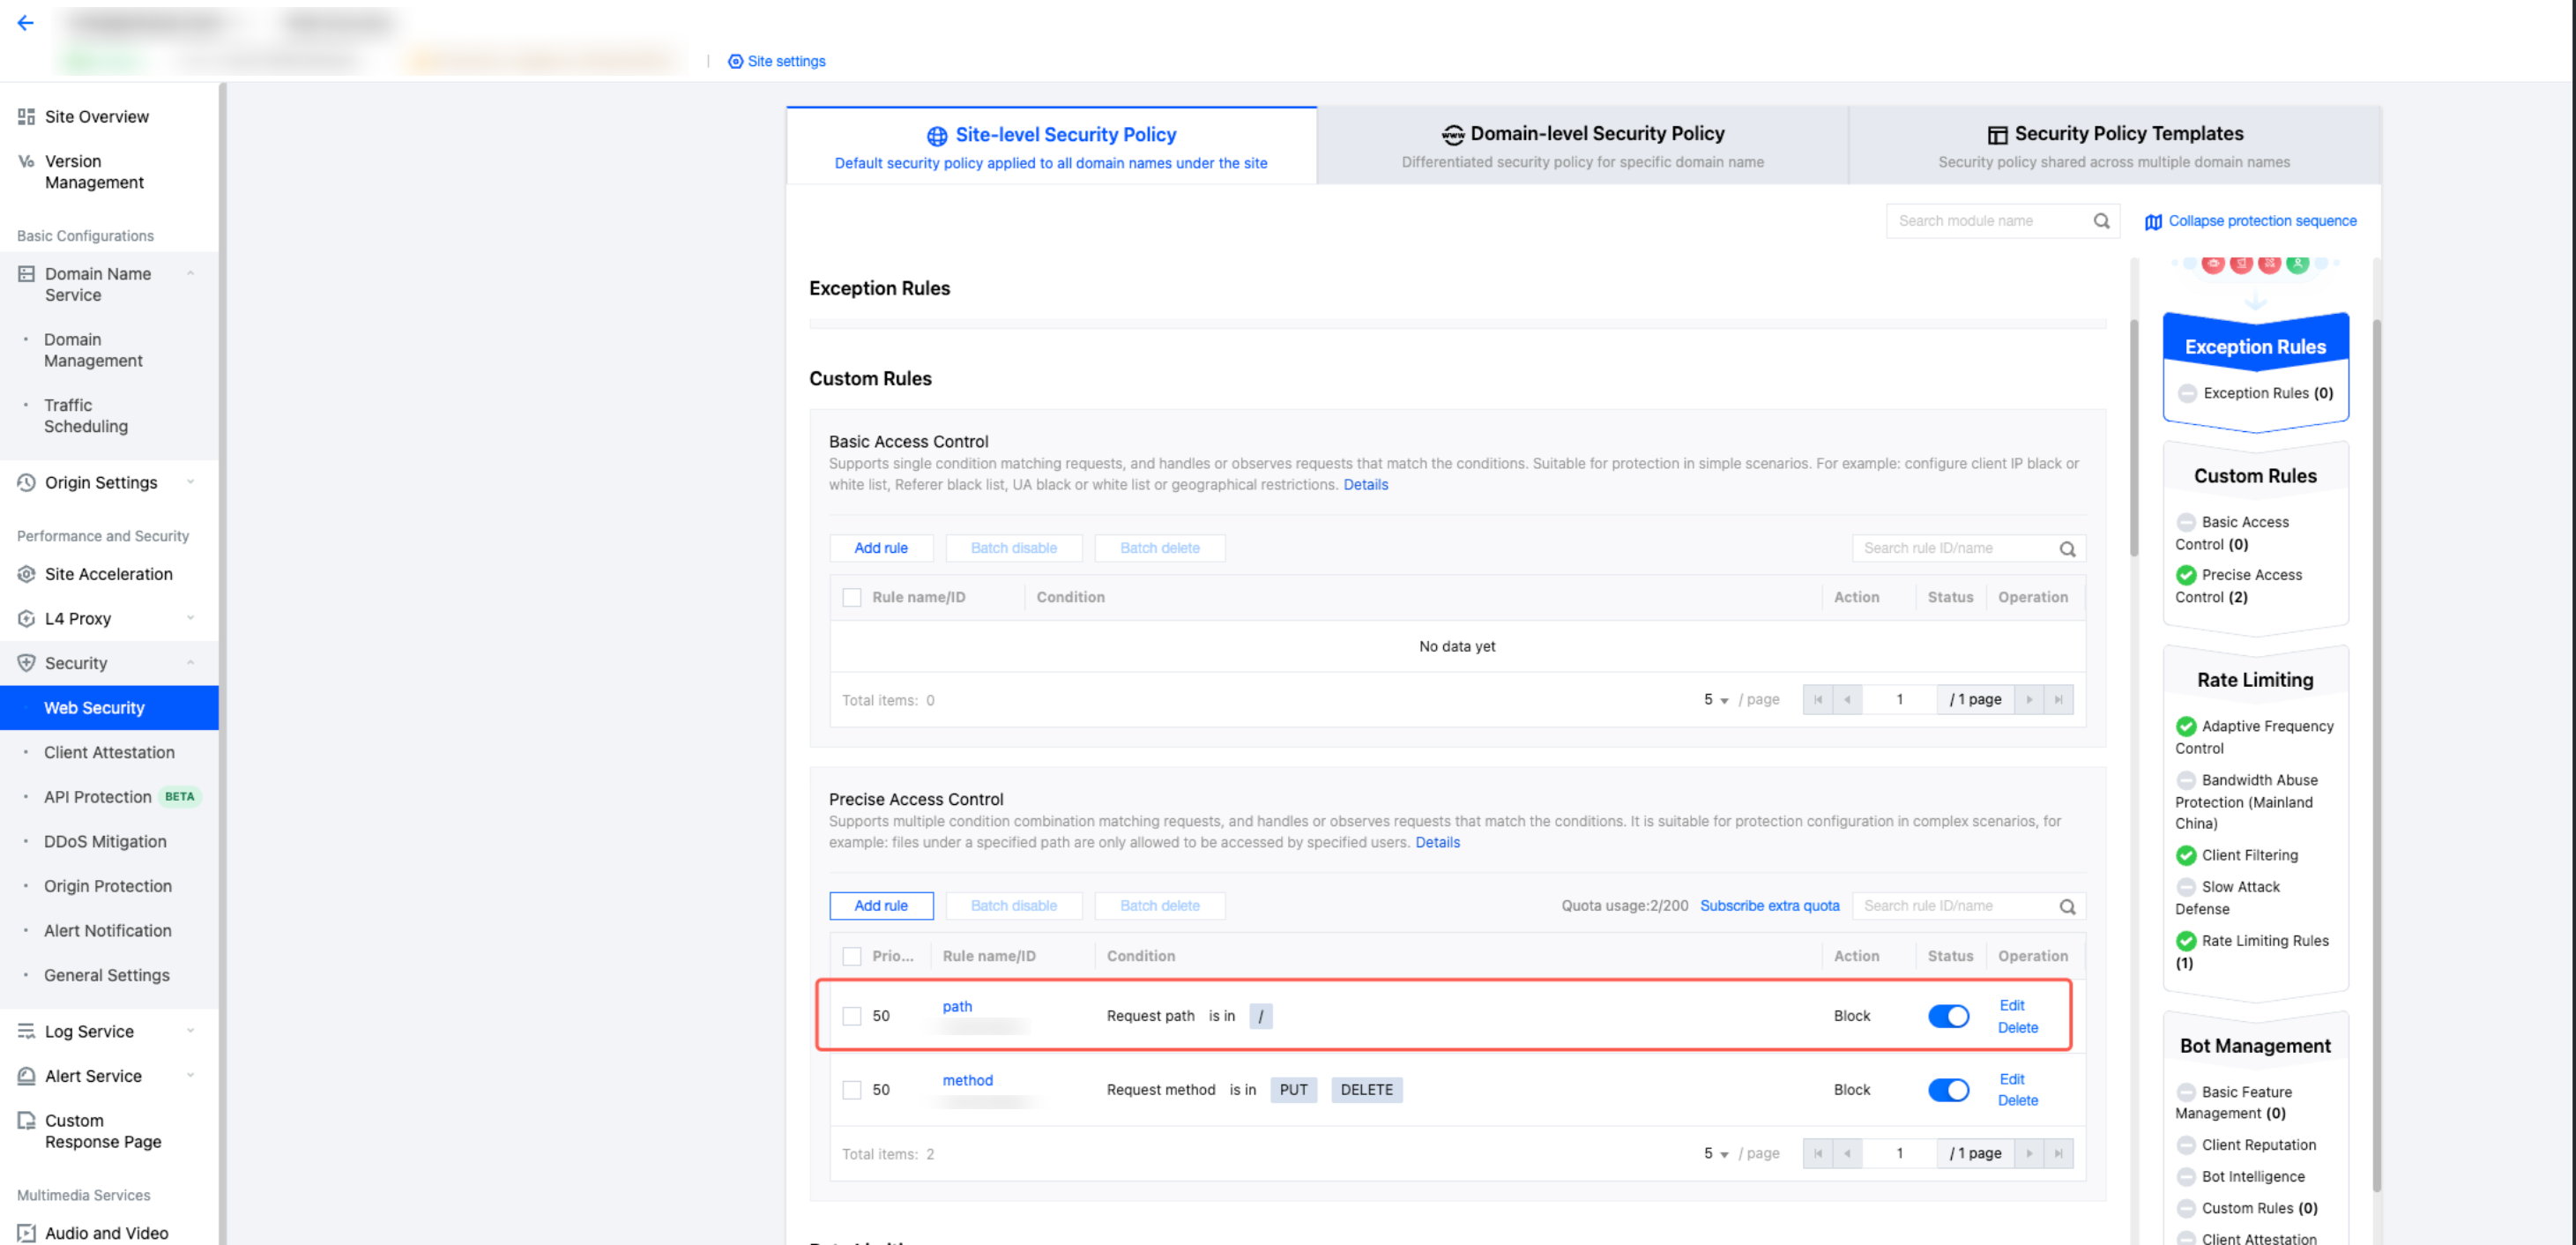The height and width of the screenshot is (1245, 2576).
Task: Toggle off the method rule status
Action: click(x=1947, y=1090)
